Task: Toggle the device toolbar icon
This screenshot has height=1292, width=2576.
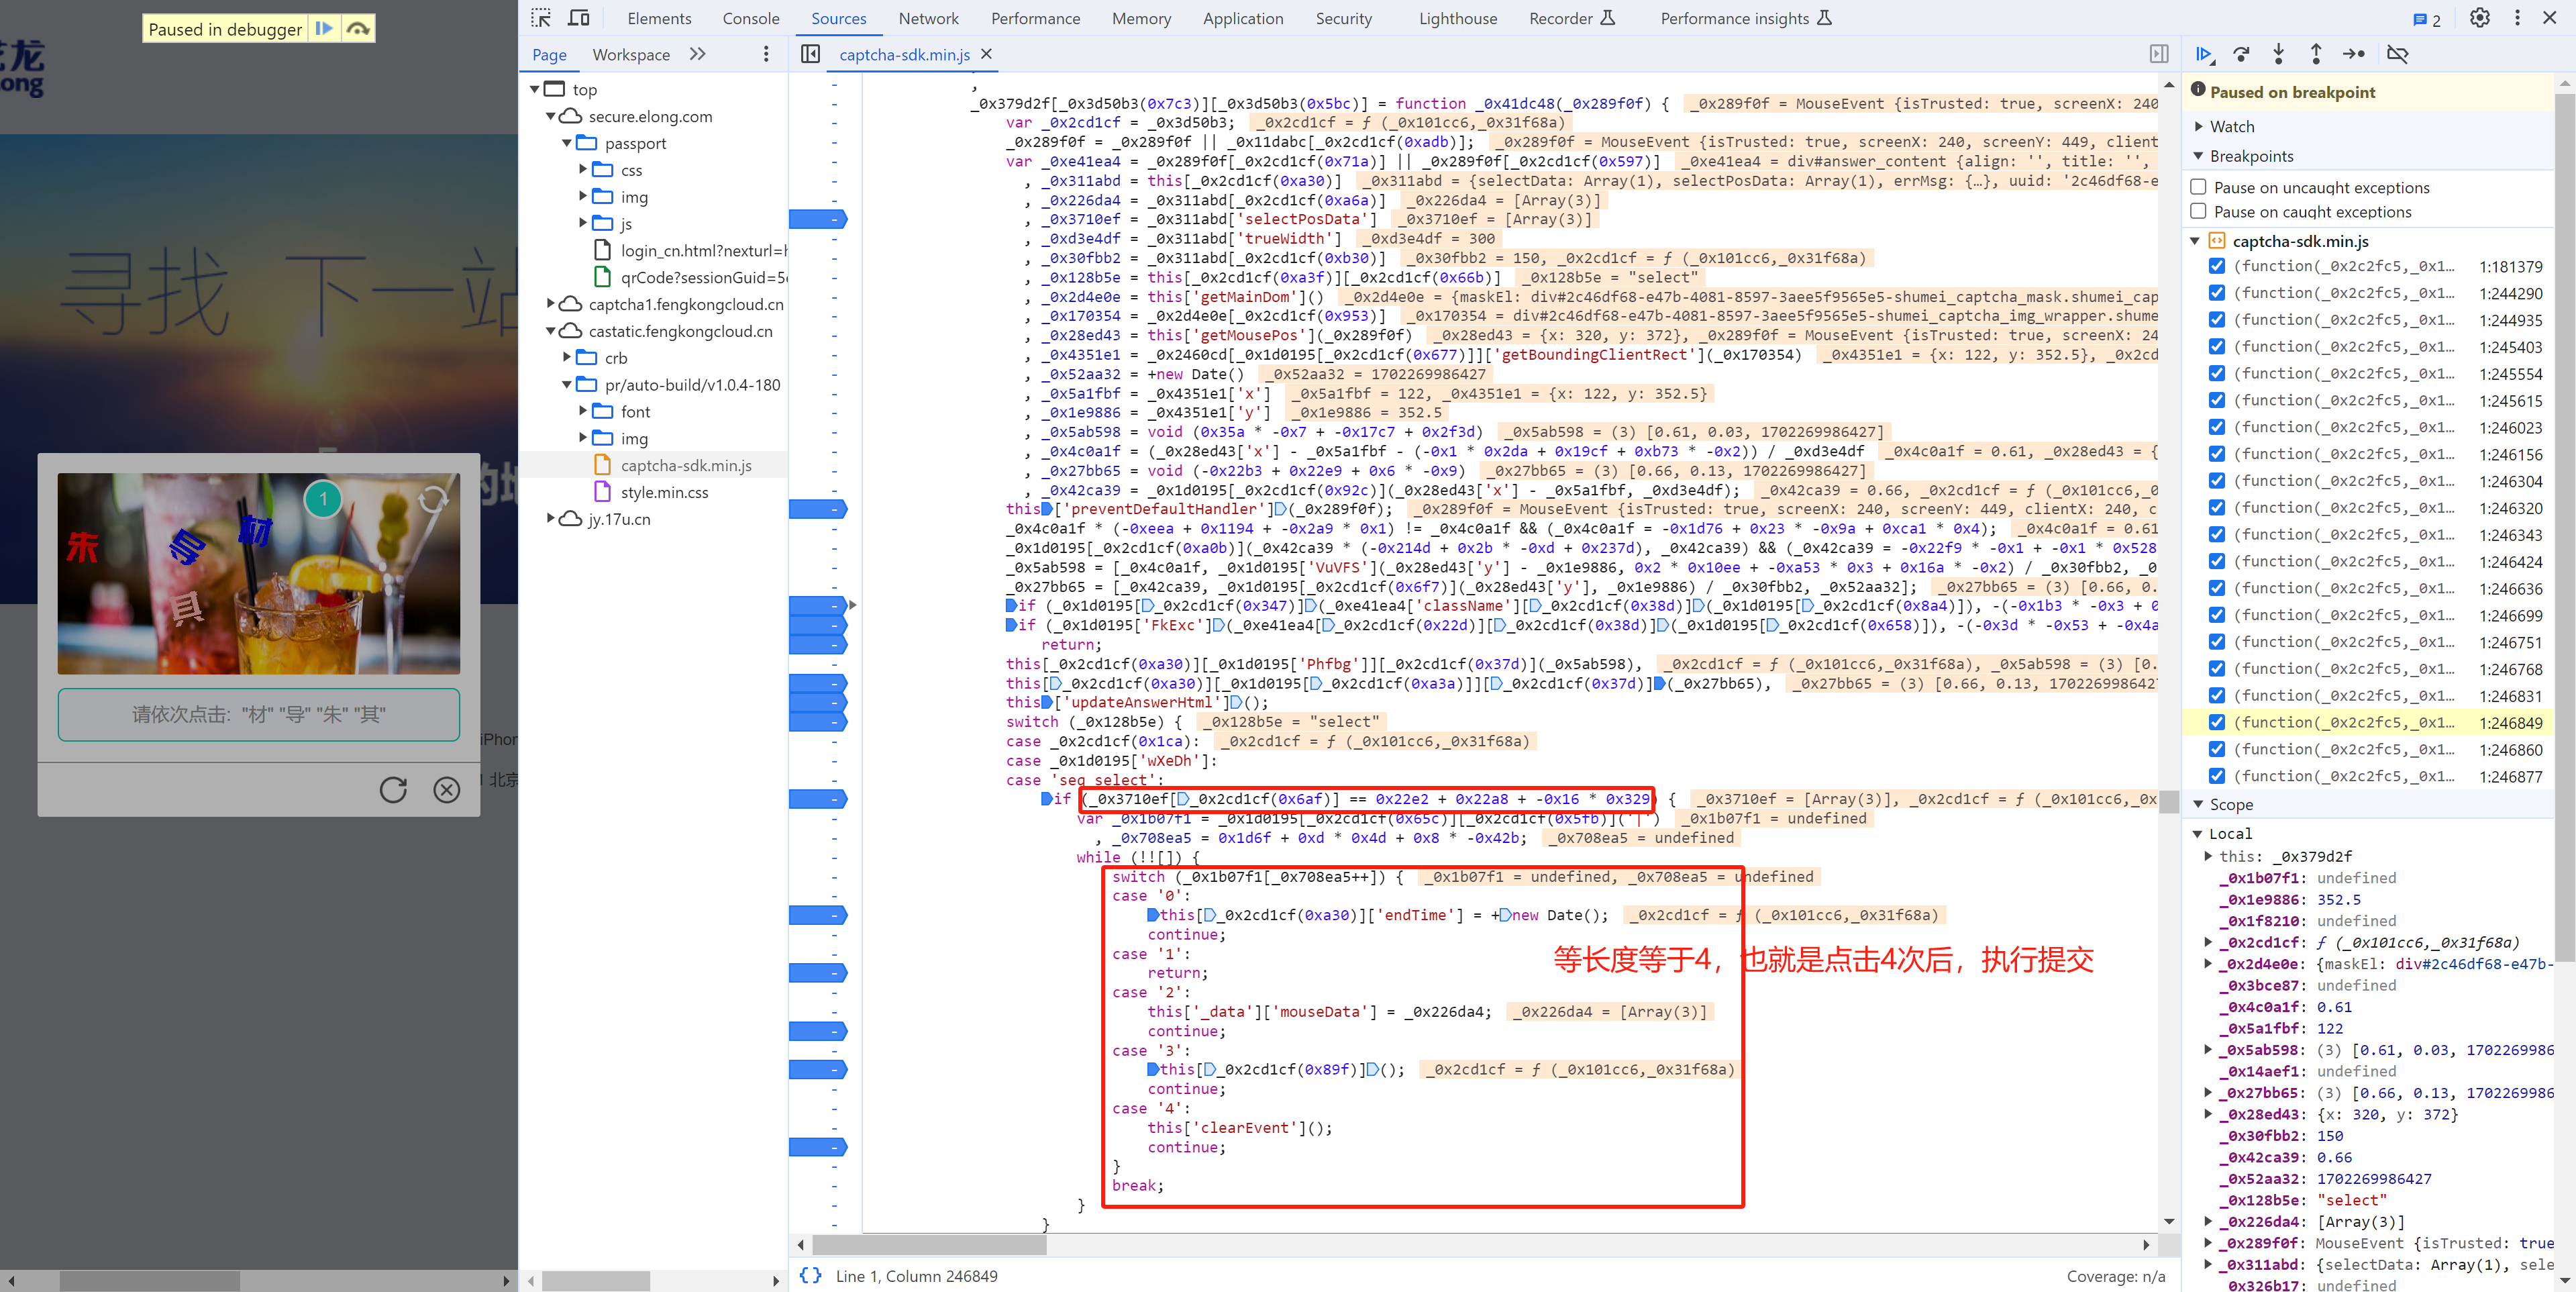Action: 578,18
